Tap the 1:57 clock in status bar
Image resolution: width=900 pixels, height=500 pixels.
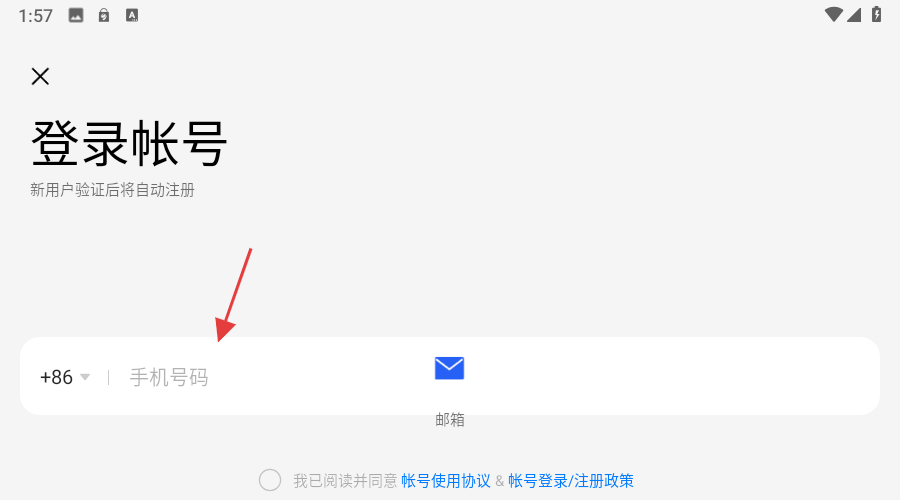pos(36,15)
